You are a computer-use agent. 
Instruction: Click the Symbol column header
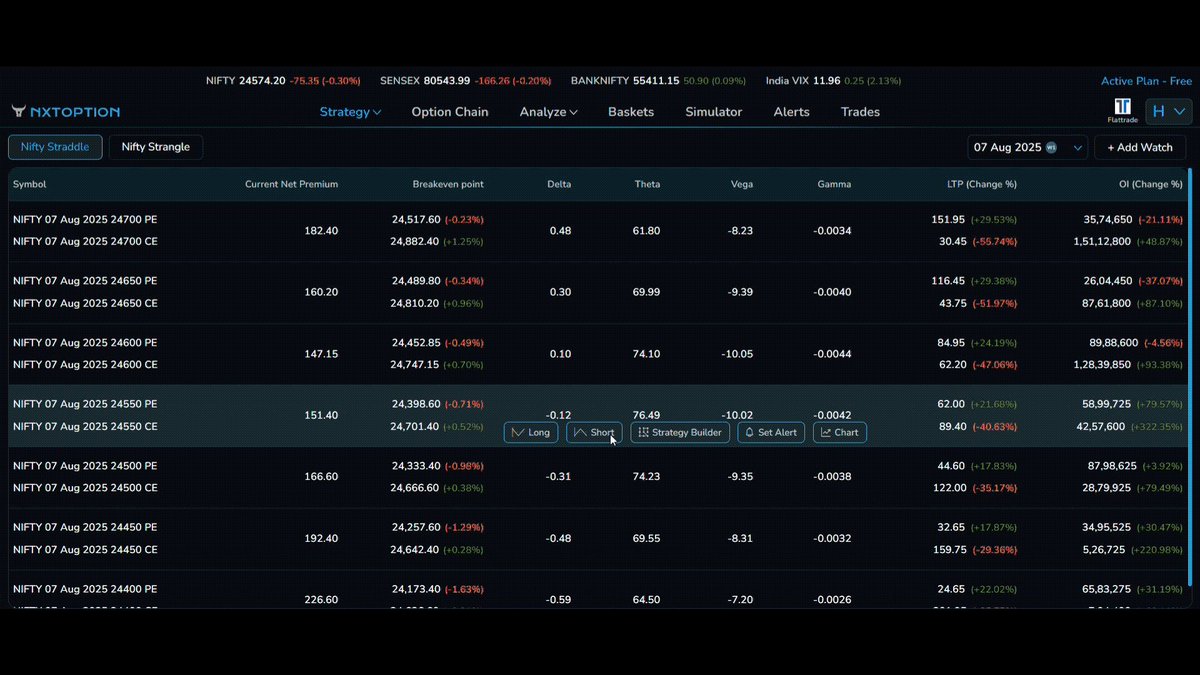click(30, 184)
